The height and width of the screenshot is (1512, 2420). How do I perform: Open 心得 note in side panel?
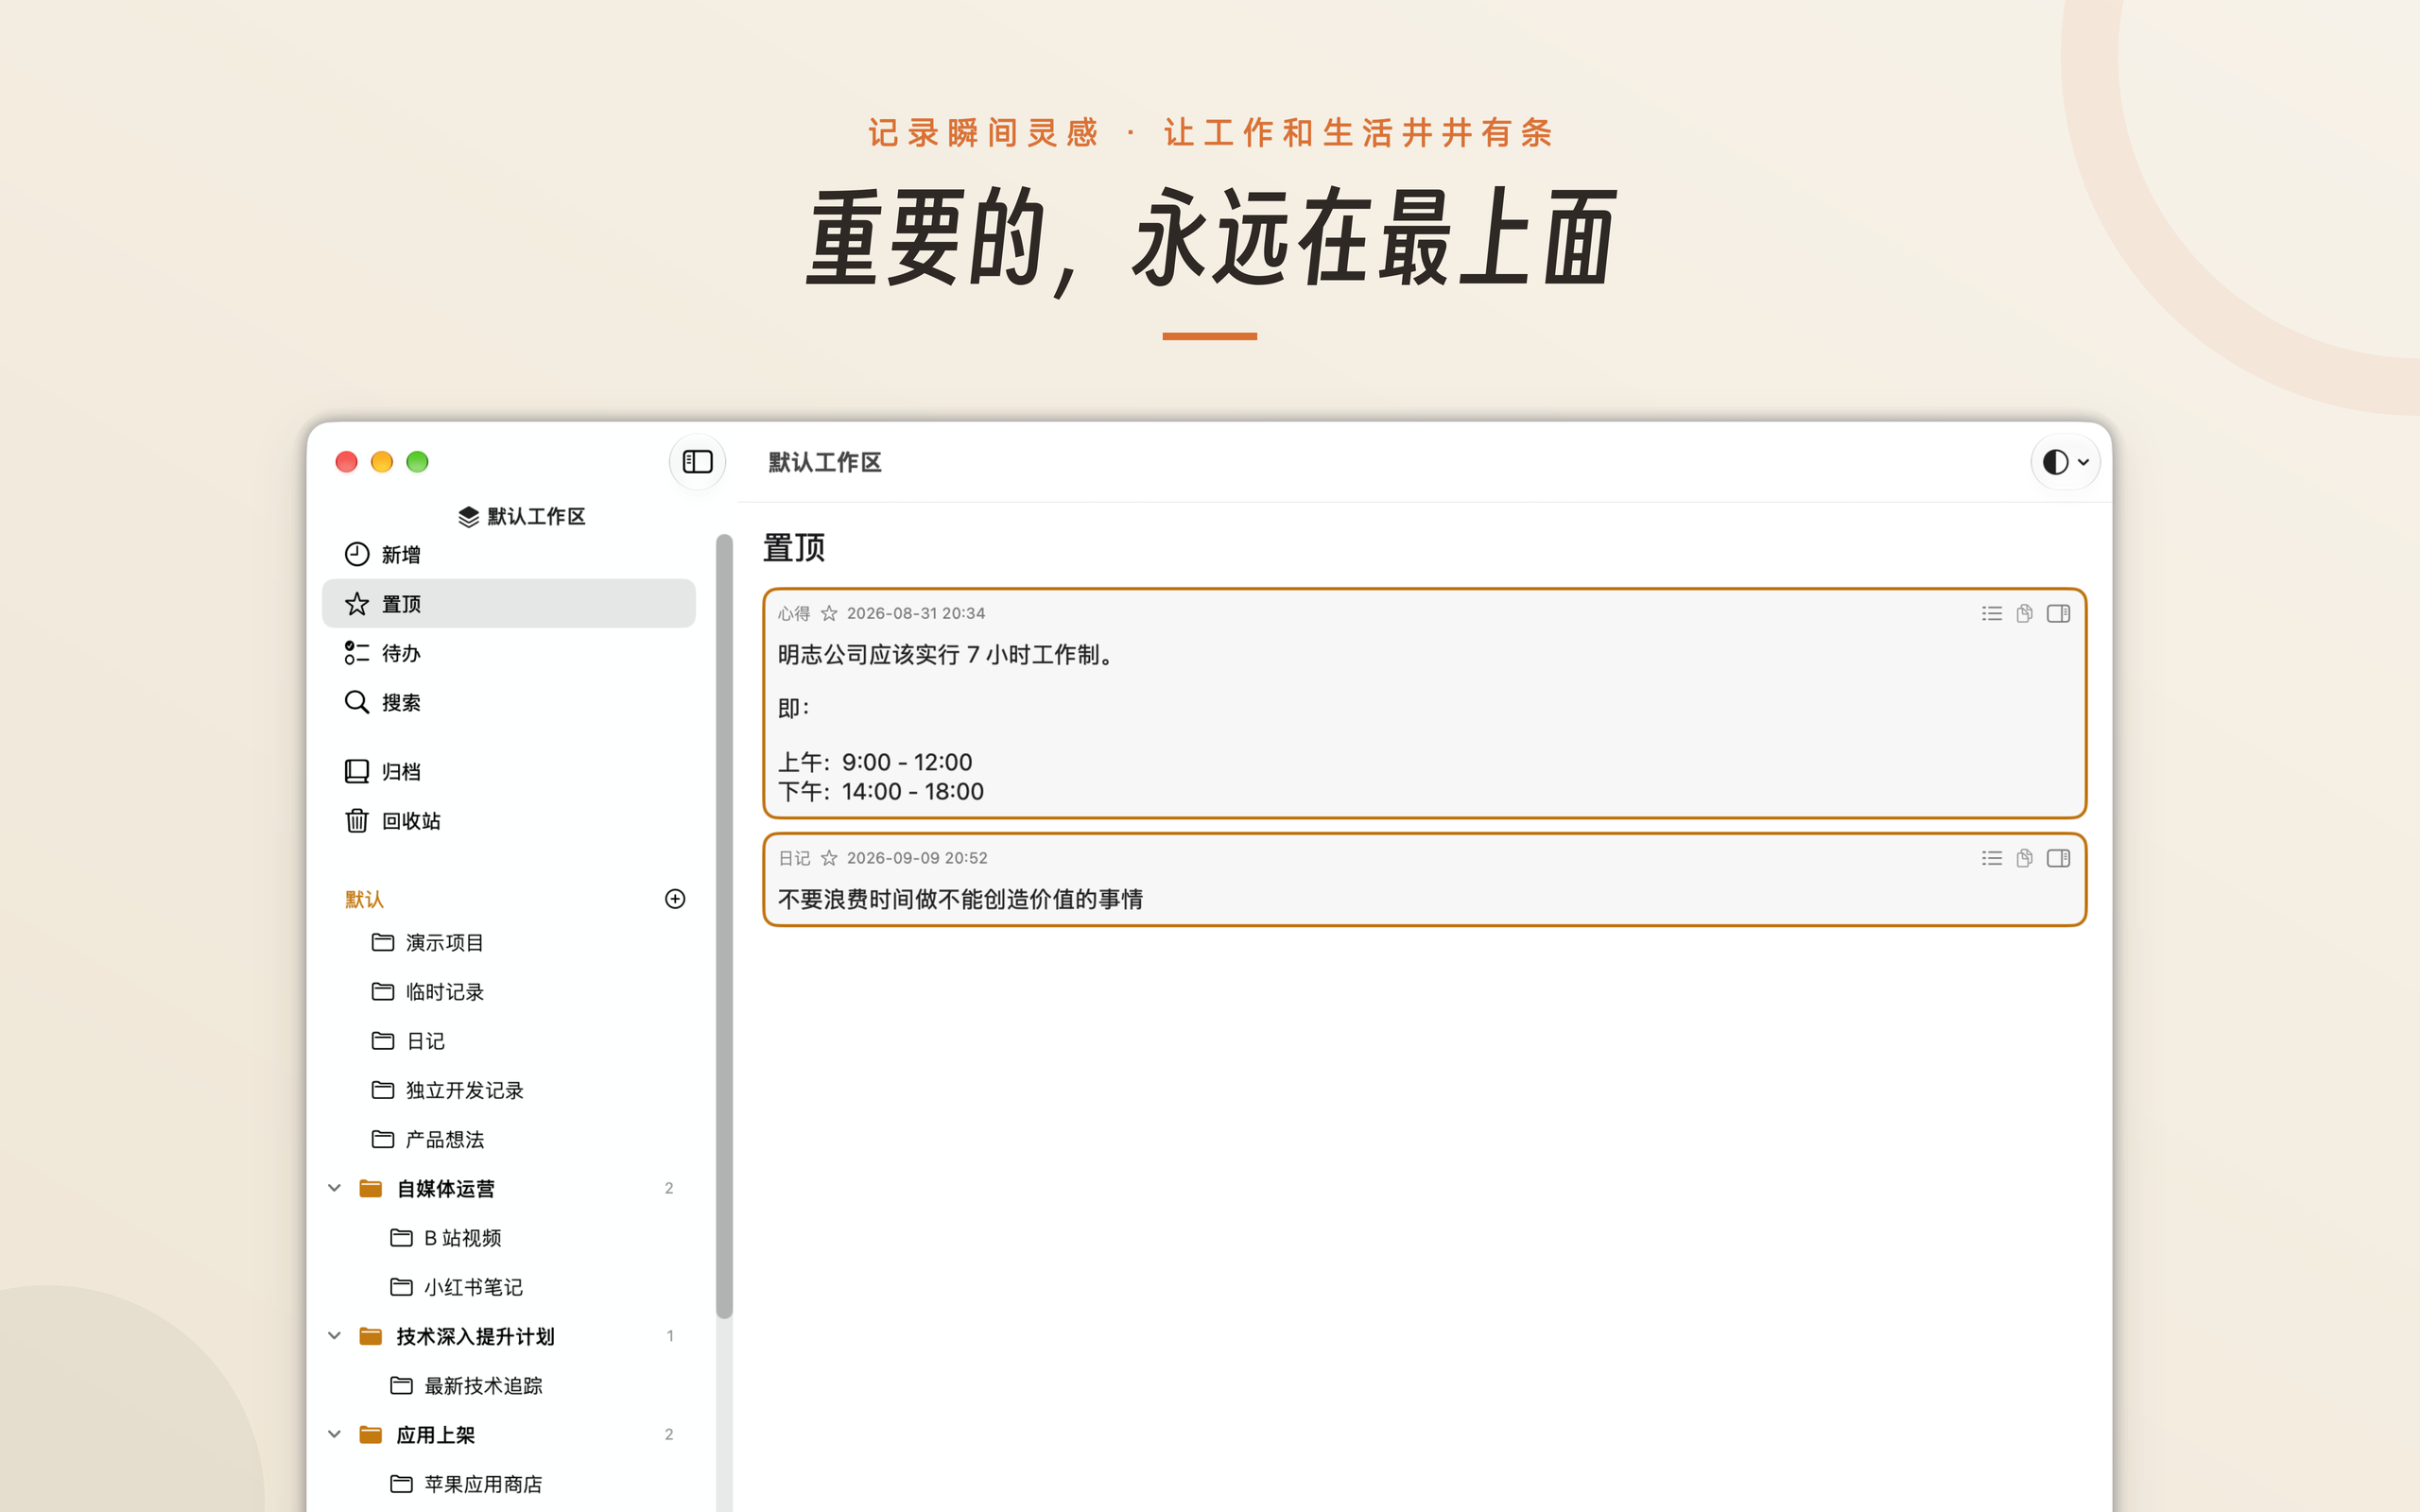(x=2058, y=613)
